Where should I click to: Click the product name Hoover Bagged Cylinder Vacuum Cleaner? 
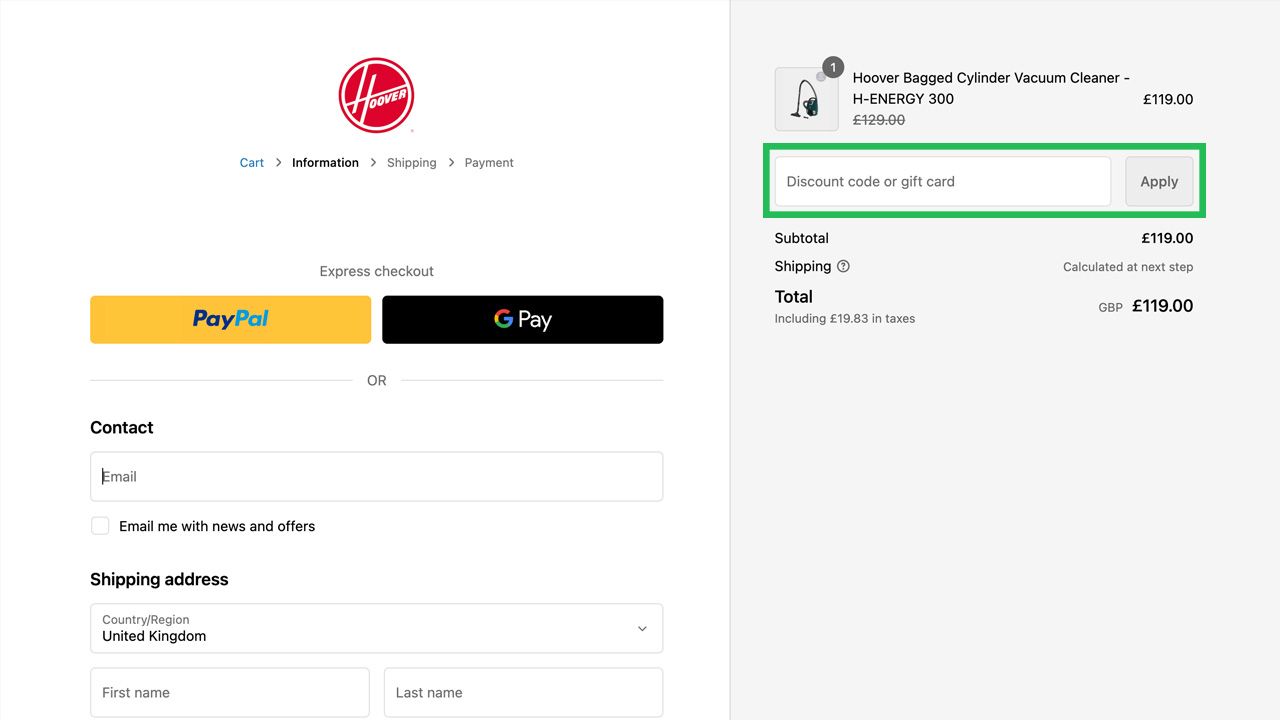(x=991, y=88)
